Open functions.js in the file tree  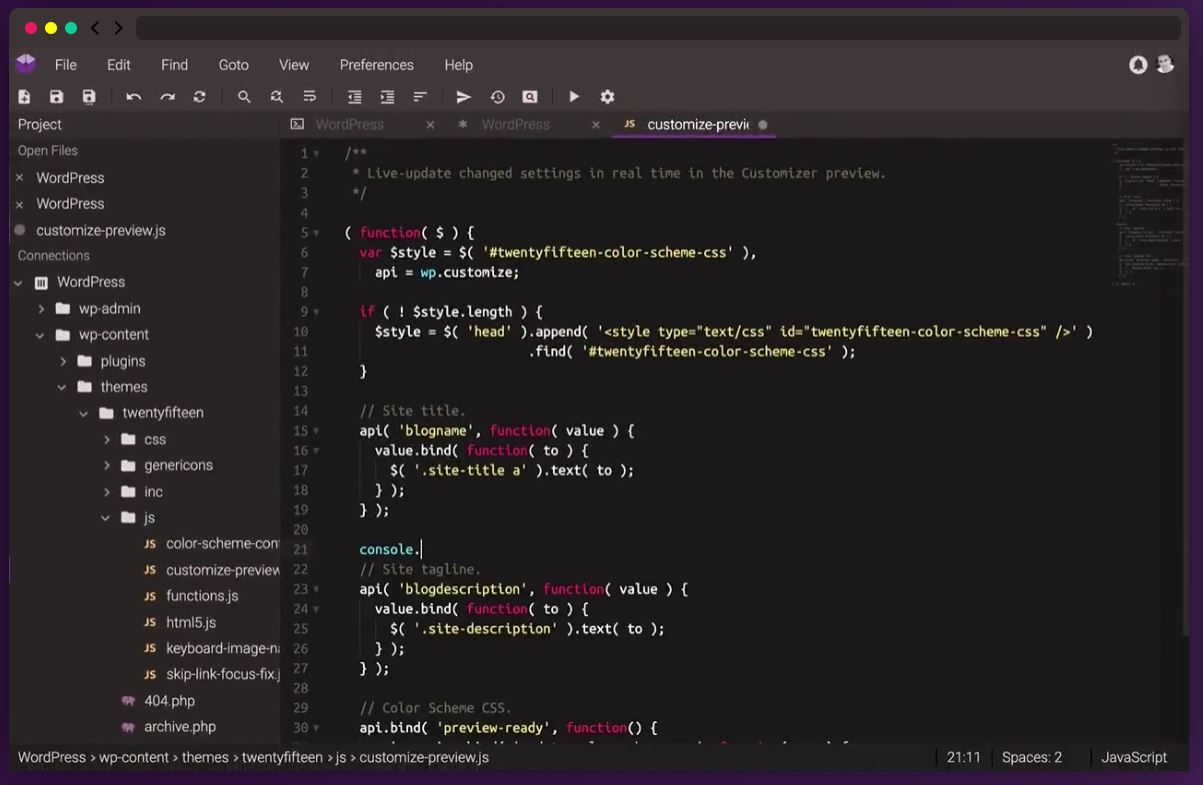pyautogui.click(x=202, y=596)
